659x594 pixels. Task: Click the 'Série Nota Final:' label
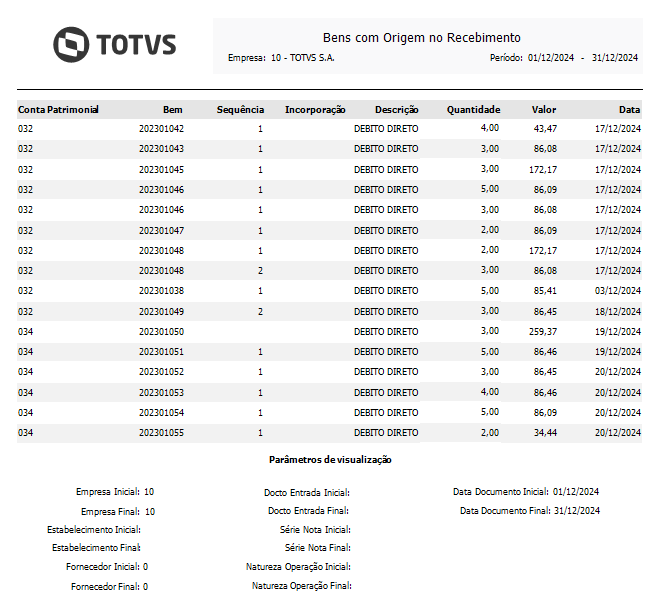(318, 548)
